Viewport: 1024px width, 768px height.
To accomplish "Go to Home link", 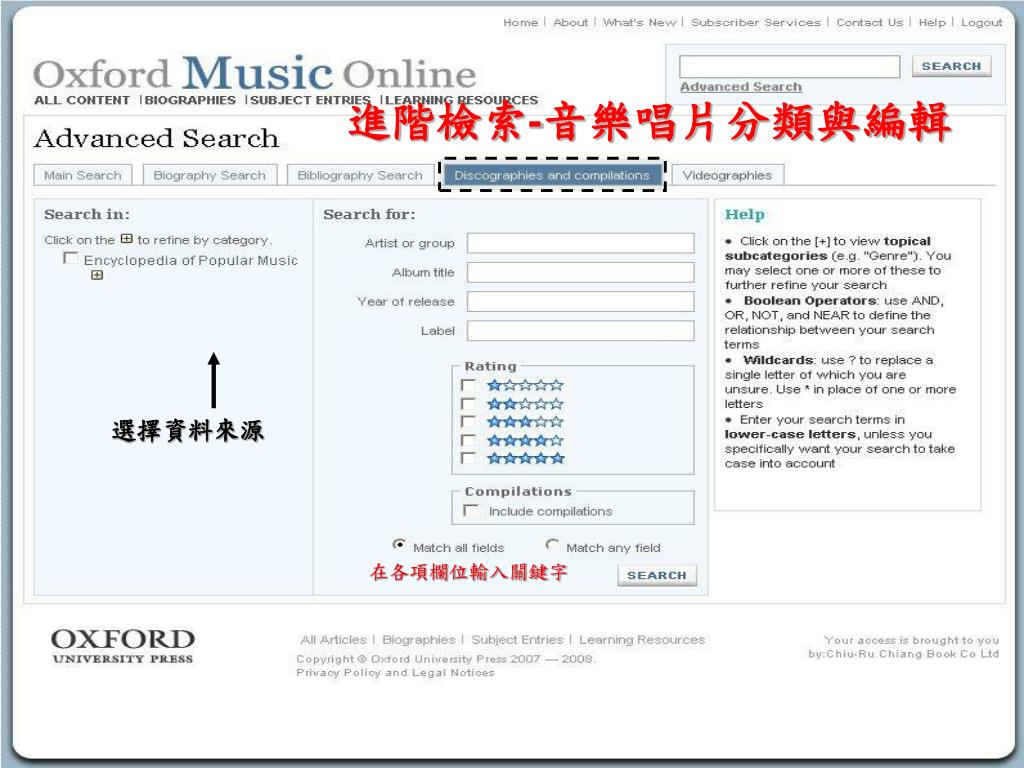I will click(x=520, y=22).
